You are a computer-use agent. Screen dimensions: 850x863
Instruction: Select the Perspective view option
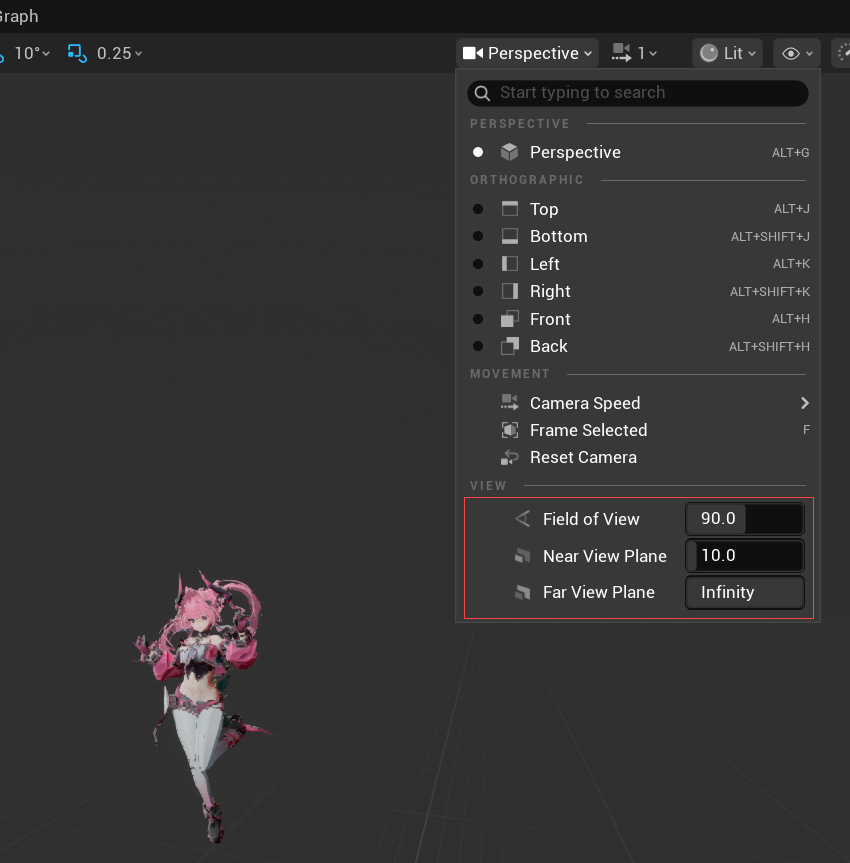pyautogui.click(x=638, y=152)
